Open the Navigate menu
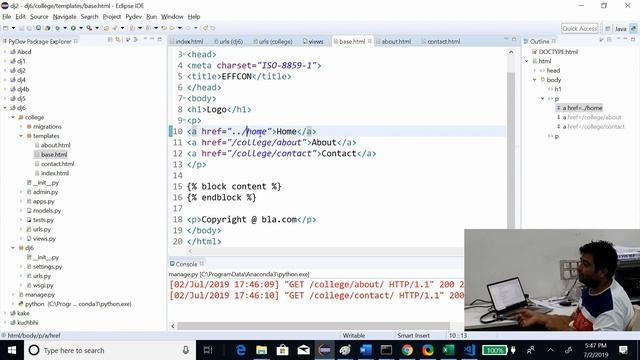Image resolution: width=640 pixels, height=360 pixels. 64,17
